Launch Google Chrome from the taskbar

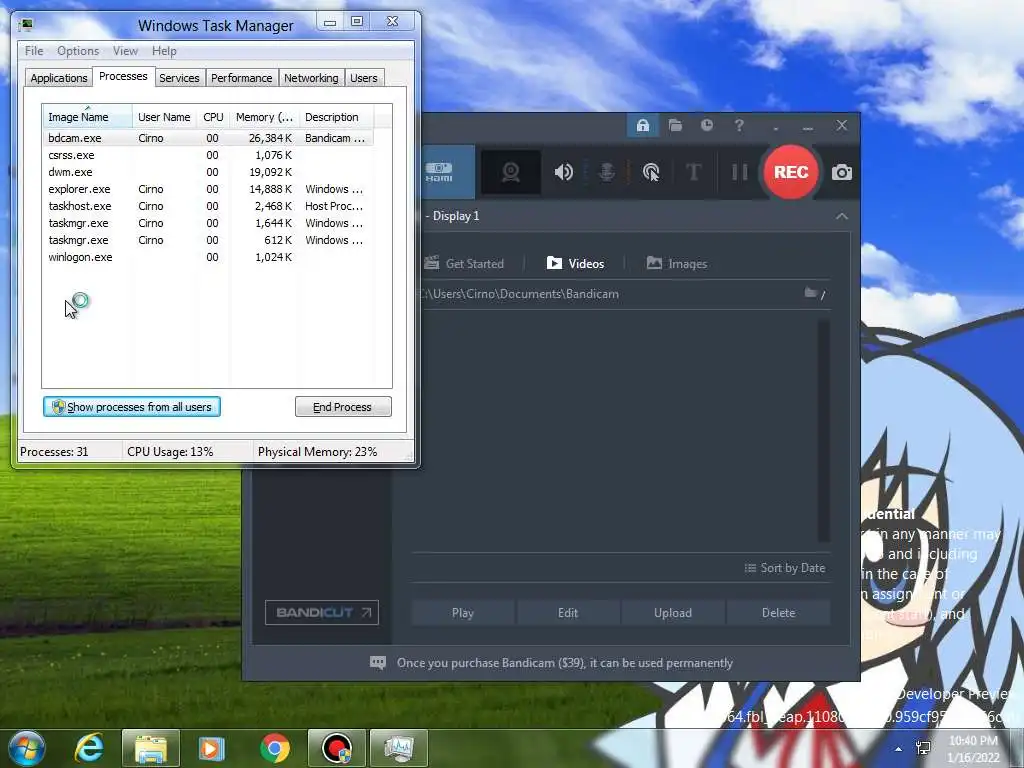275,748
